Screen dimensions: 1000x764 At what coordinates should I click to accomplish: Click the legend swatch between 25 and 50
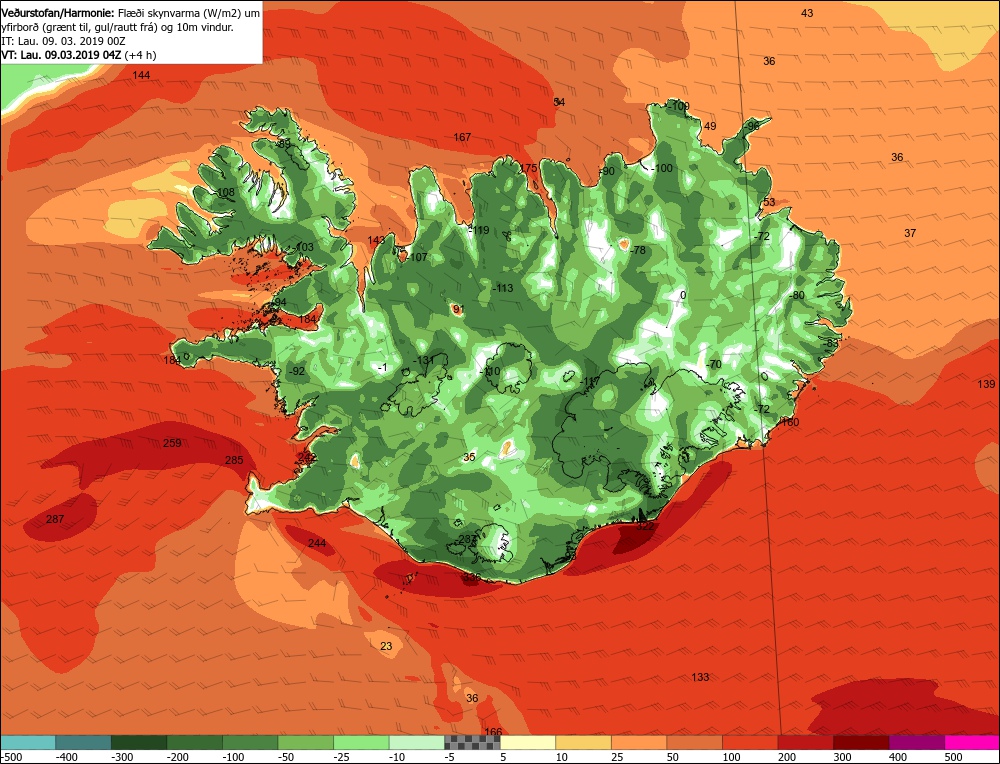(639, 742)
